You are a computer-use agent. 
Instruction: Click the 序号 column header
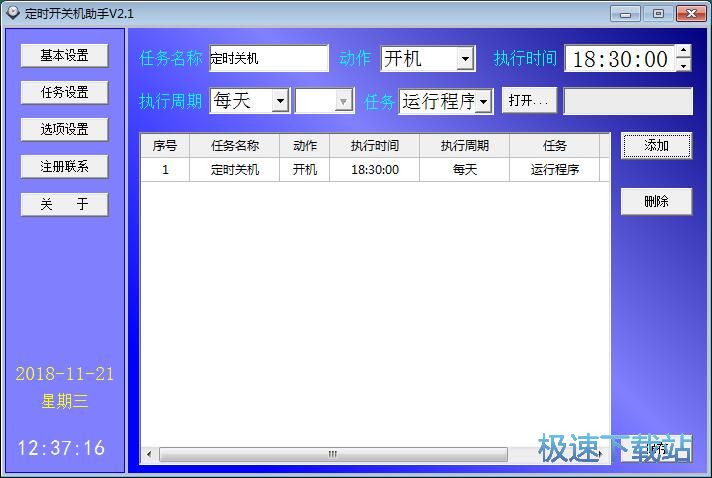pyautogui.click(x=165, y=146)
